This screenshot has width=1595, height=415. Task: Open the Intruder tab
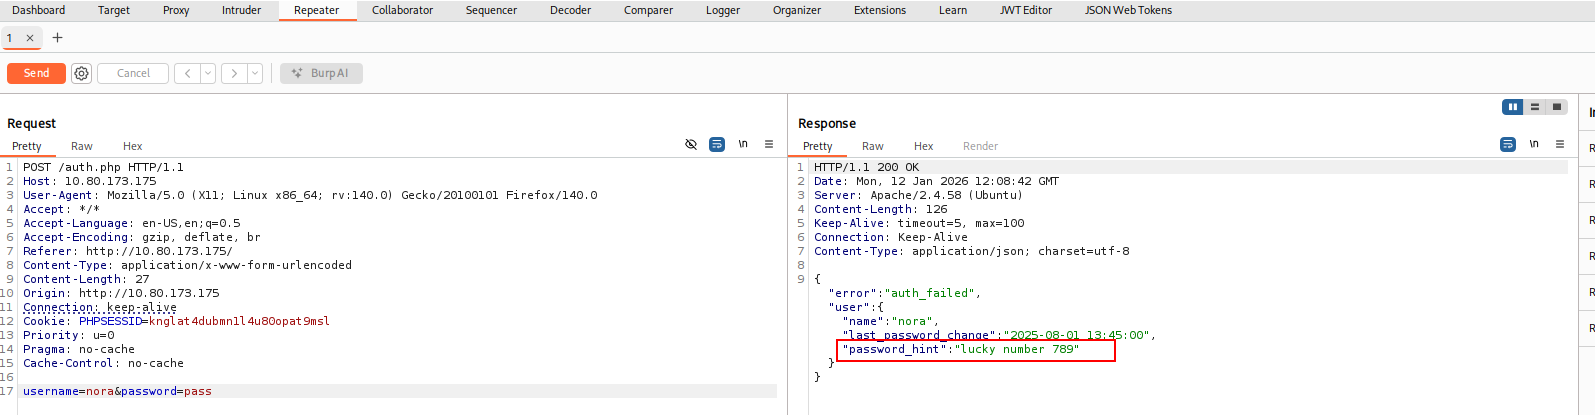241,10
